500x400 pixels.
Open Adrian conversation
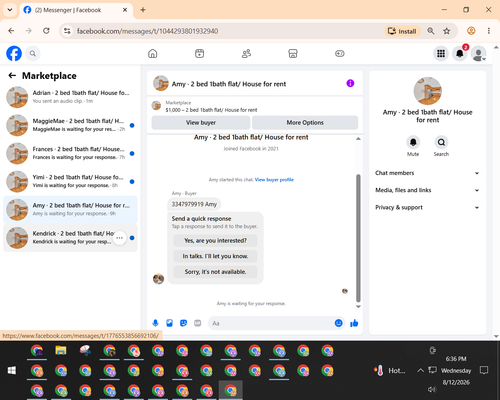(70, 97)
